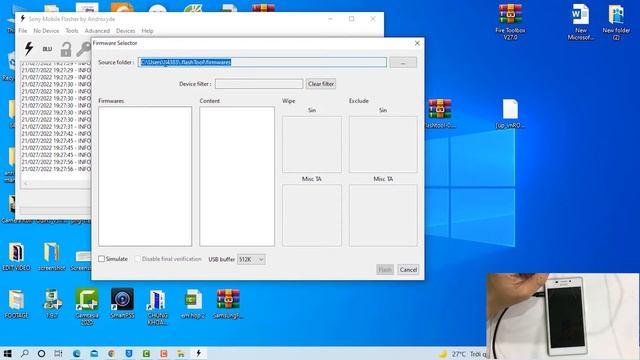Click the Flash button in Firmware Selector
The width and height of the screenshot is (640, 360).
384,270
